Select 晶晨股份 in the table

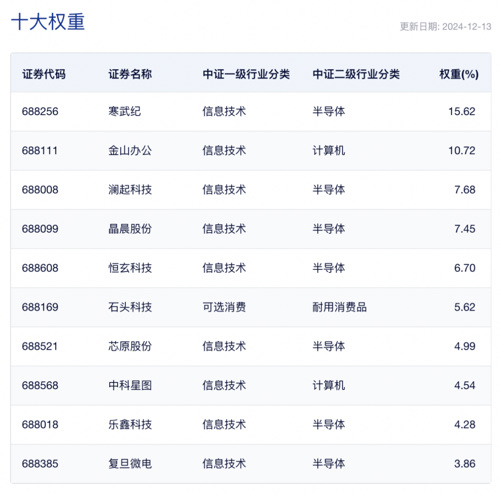[x=130, y=229]
